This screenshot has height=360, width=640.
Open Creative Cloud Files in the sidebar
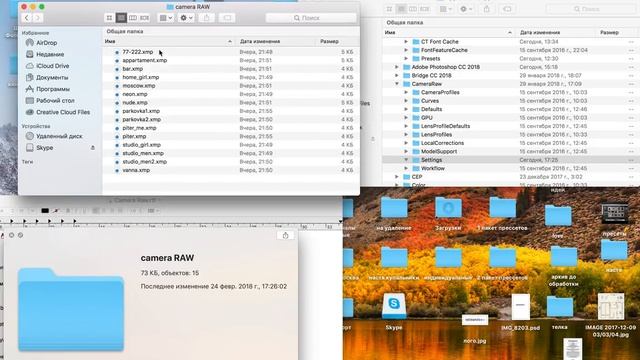(63, 112)
